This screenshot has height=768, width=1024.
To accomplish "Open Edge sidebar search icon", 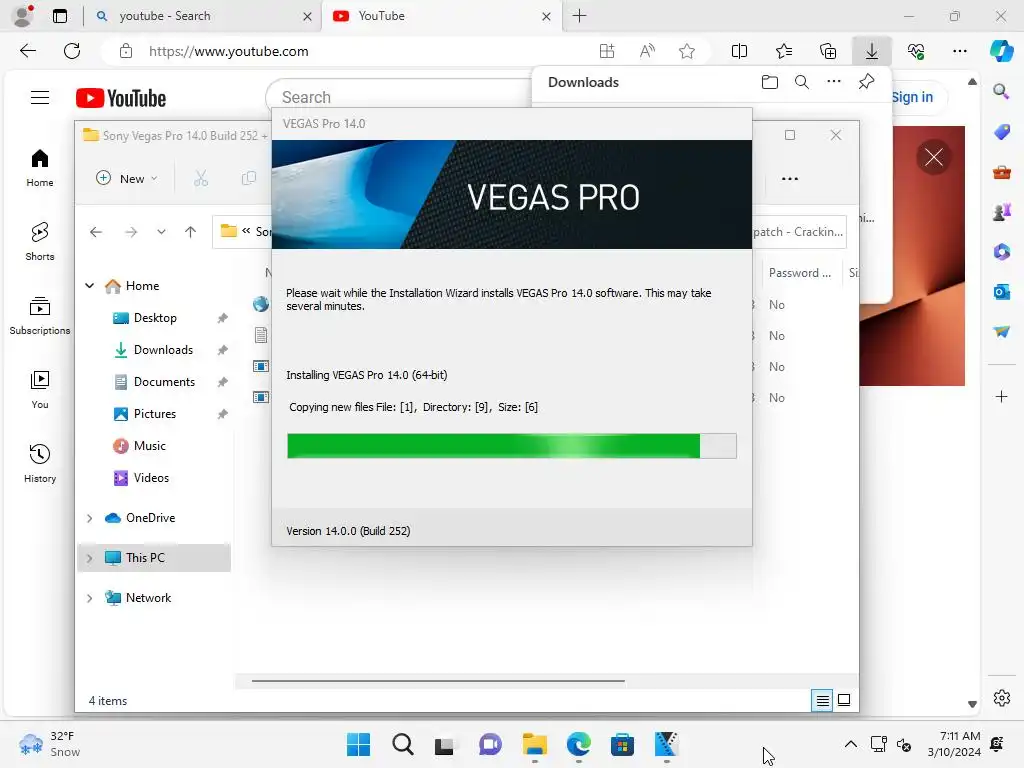I will click(1001, 91).
